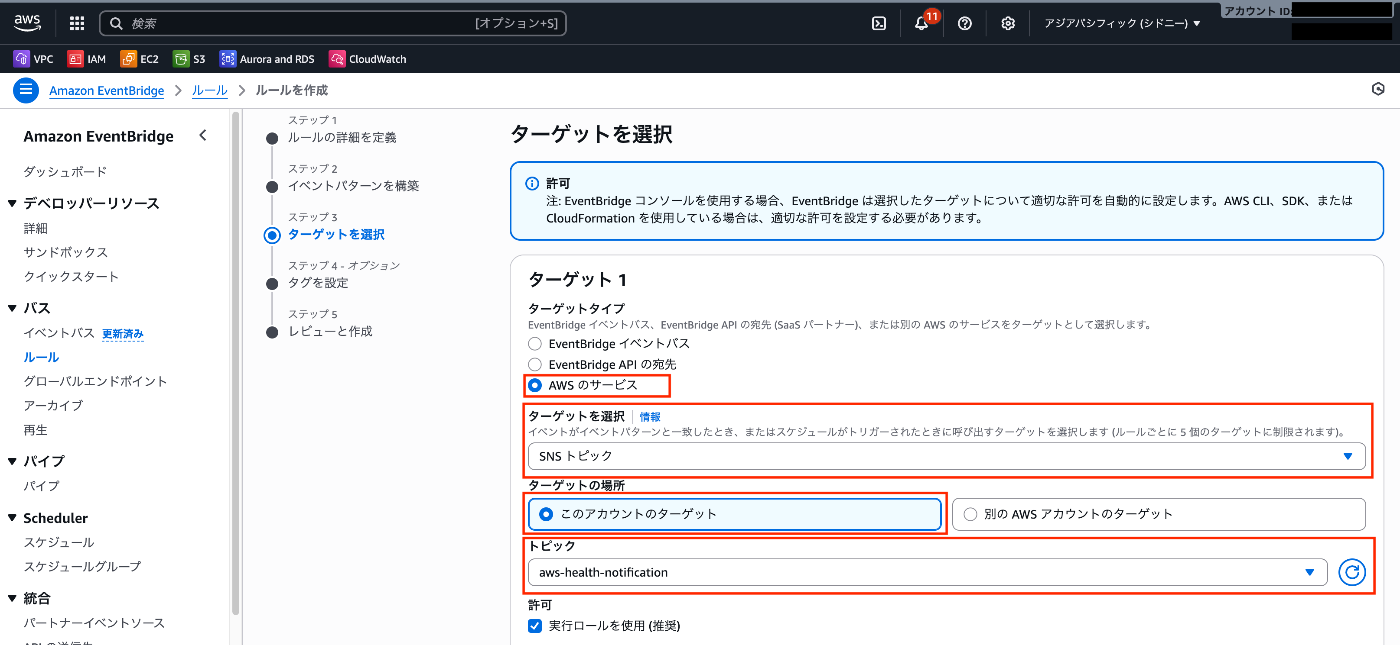Open the AWS logo home link
The image size is (1400, 645).
[27, 23]
